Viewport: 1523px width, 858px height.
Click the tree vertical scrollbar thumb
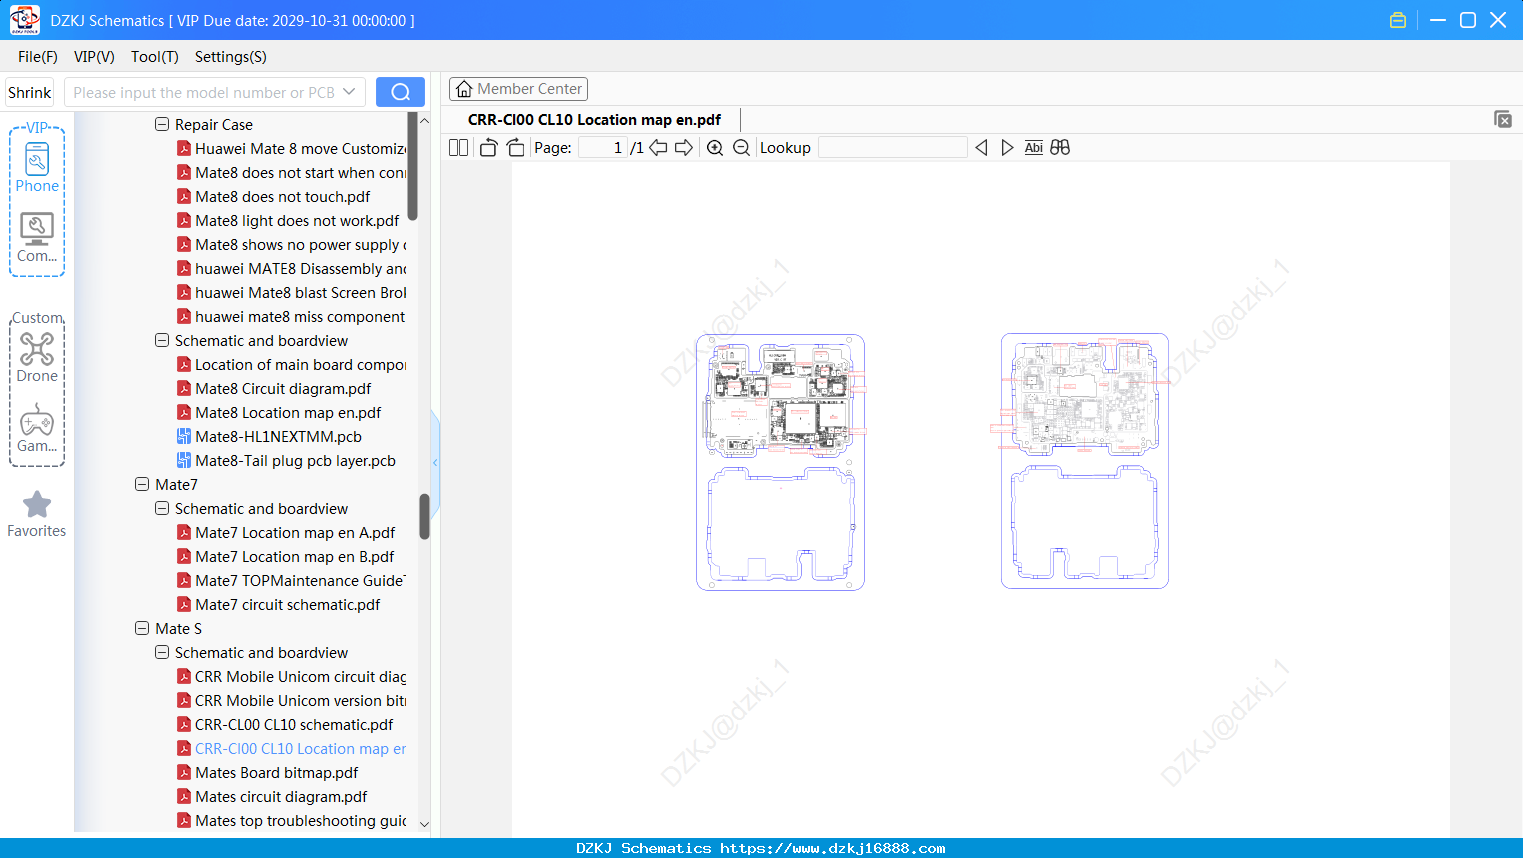pos(424,516)
